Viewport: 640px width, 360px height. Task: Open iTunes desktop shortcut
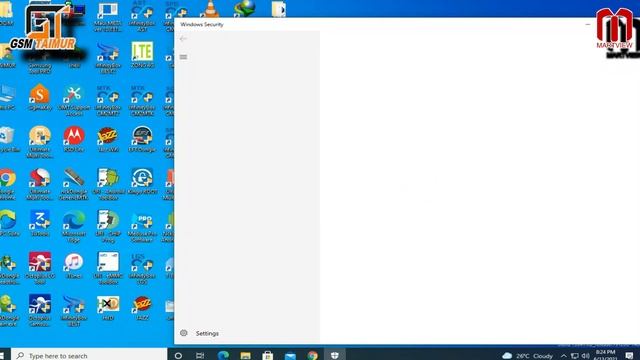[x=74, y=266]
